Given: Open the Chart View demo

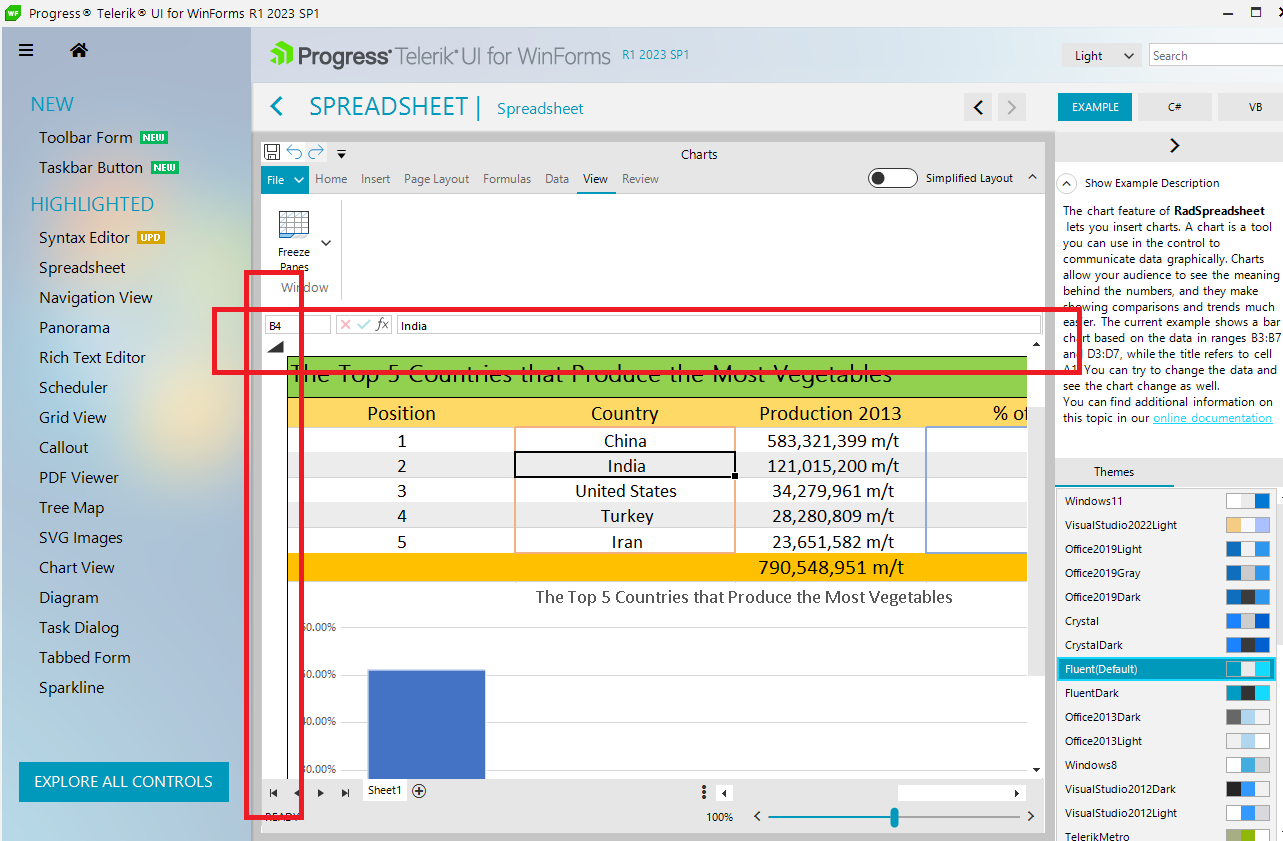Looking at the screenshot, I should (77, 567).
